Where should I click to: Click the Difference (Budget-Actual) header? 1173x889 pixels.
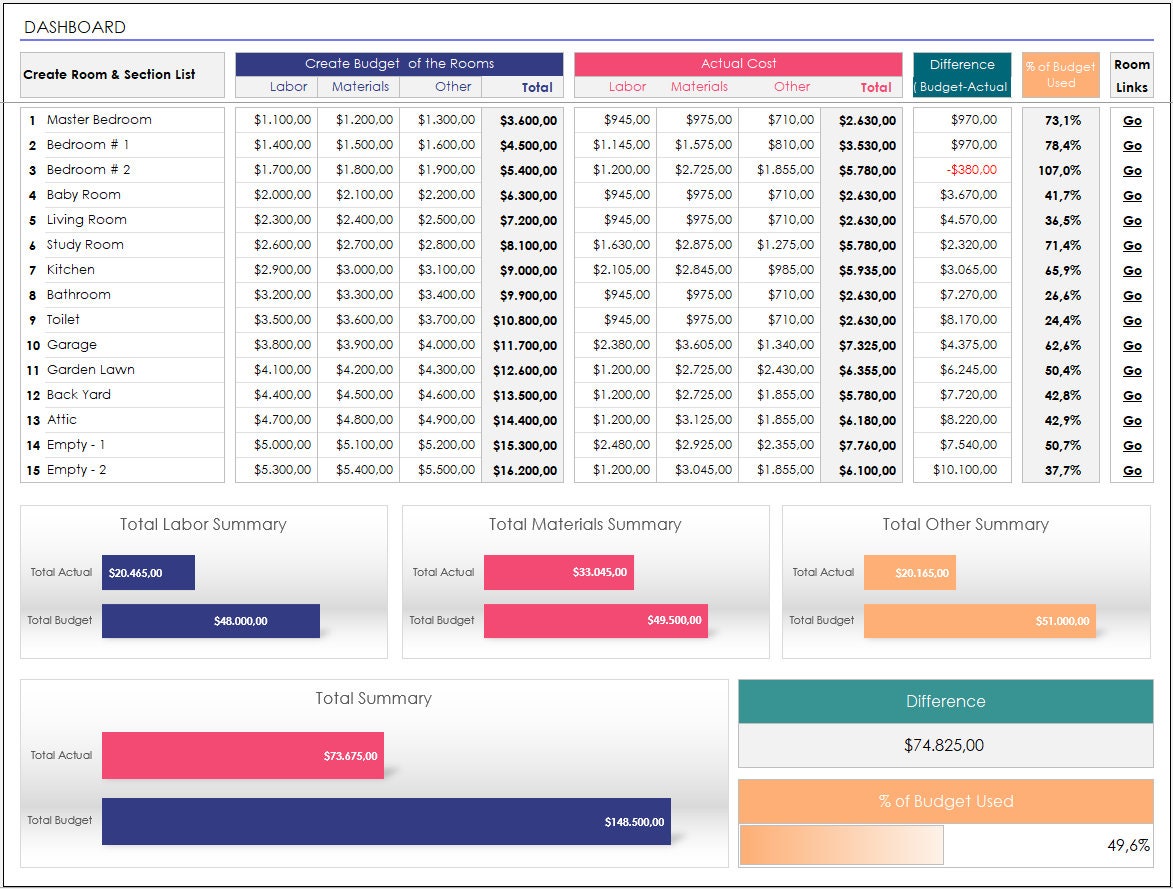[x=961, y=72]
